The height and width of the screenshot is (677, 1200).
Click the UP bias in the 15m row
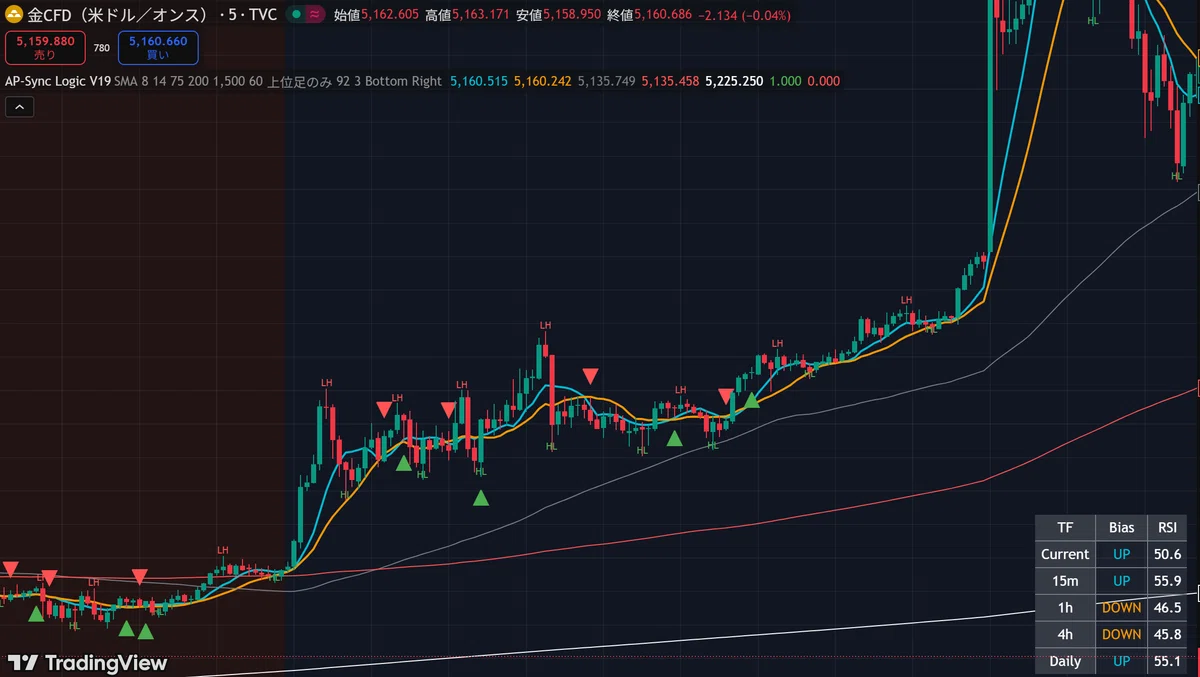pyautogui.click(x=1121, y=581)
